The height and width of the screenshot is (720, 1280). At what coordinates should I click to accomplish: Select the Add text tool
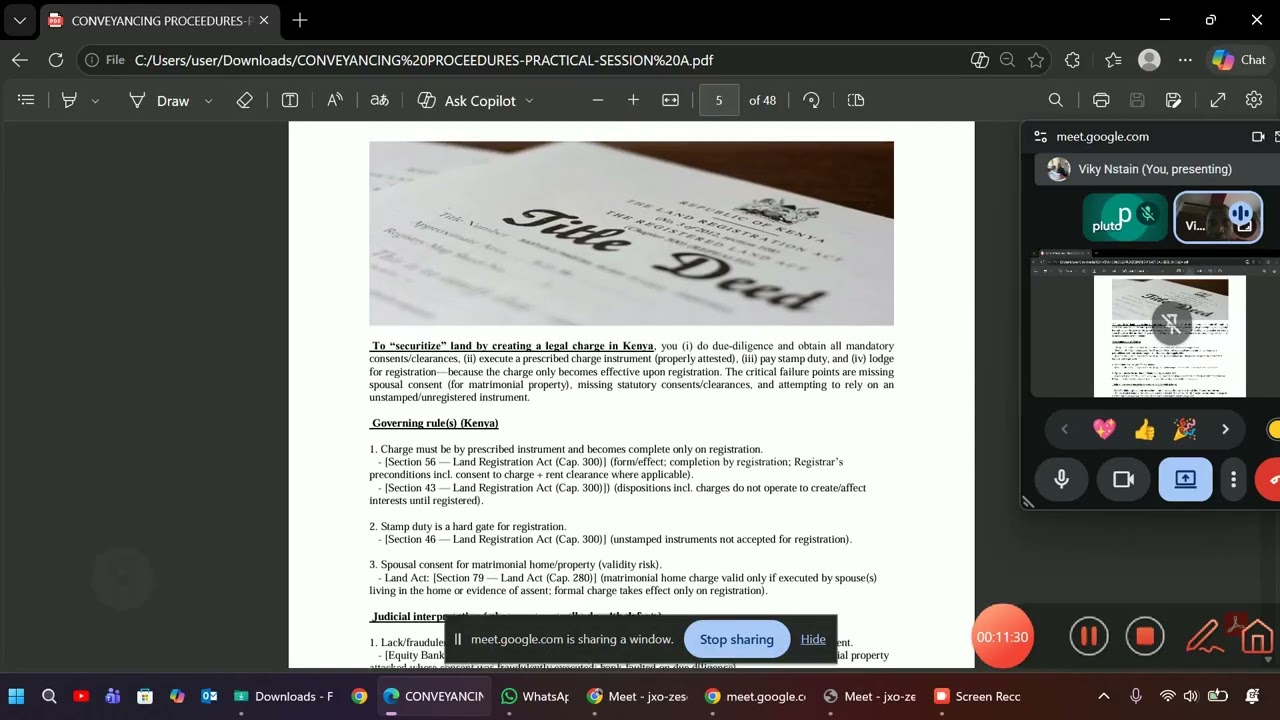coord(290,100)
